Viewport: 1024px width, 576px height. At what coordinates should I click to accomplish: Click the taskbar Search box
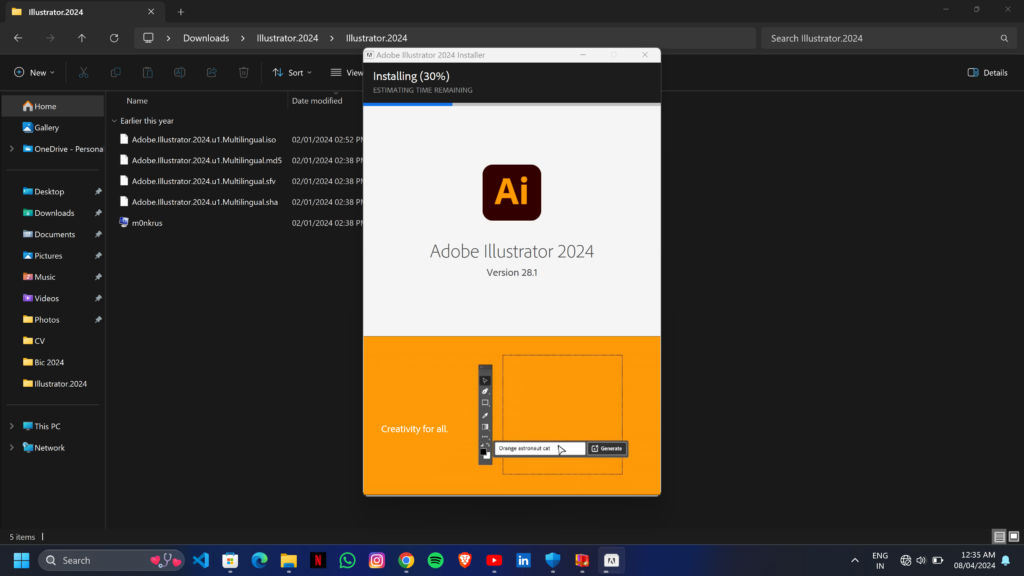point(112,560)
